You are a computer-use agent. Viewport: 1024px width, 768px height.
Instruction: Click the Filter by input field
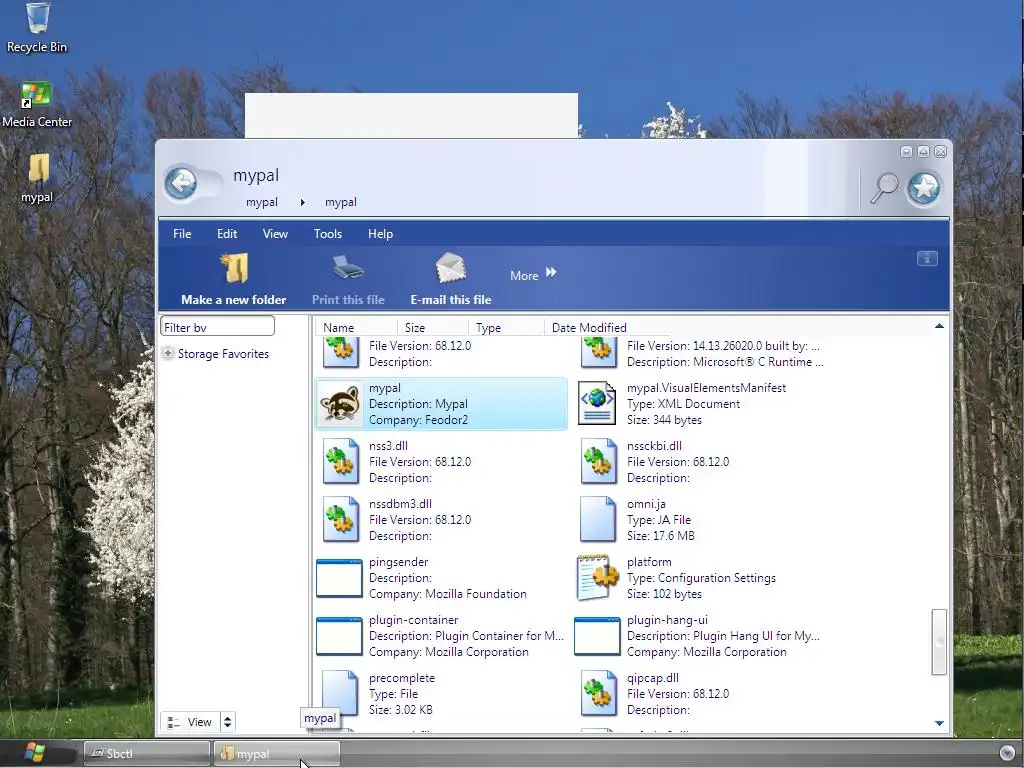(217, 327)
